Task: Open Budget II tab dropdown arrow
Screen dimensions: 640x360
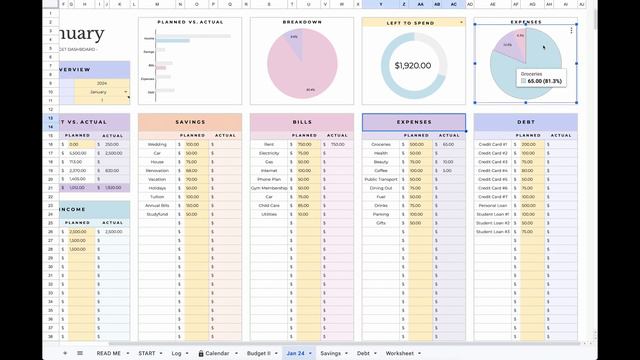Action: click(x=276, y=353)
